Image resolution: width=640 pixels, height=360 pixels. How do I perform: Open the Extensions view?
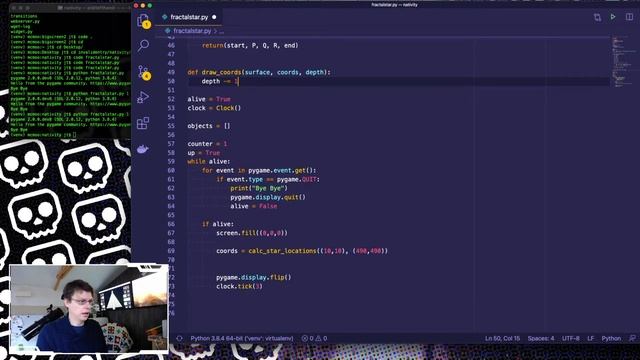point(143,123)
